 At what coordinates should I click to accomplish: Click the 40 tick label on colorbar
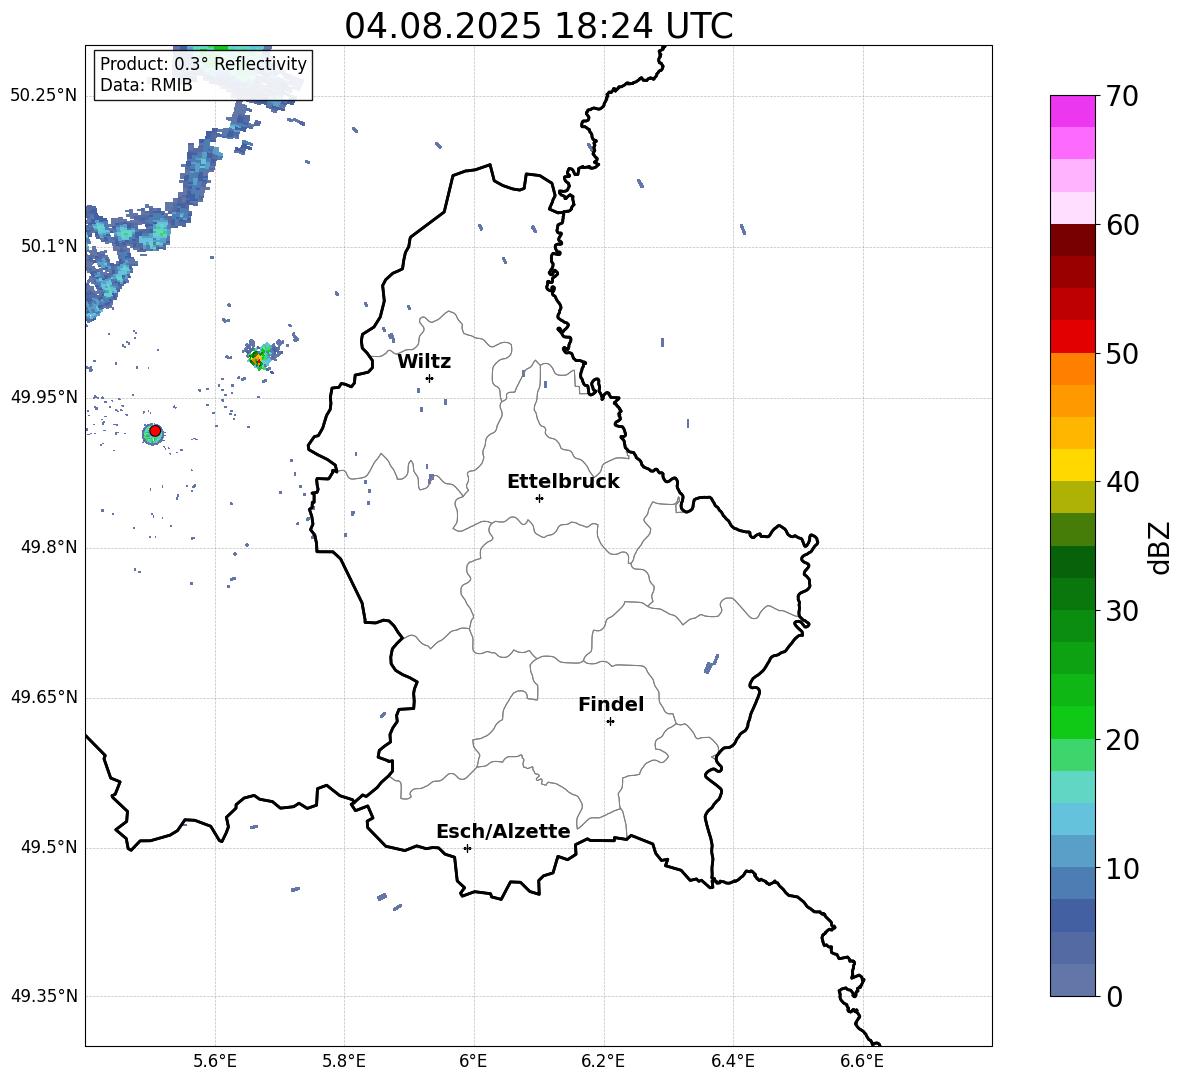(1121, 482)
